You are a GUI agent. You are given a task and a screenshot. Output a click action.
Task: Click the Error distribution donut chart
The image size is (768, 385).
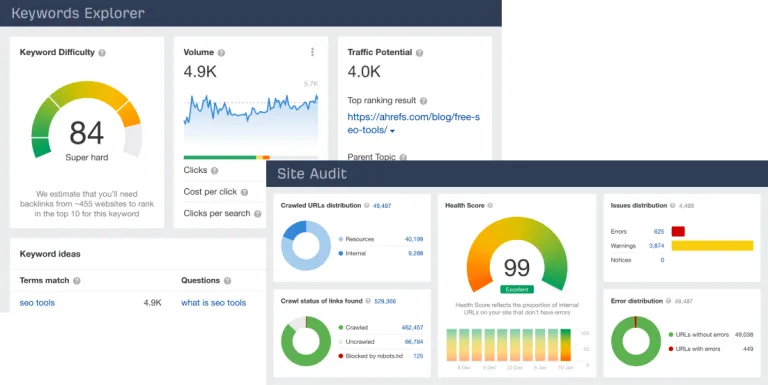tap(636, 341)
